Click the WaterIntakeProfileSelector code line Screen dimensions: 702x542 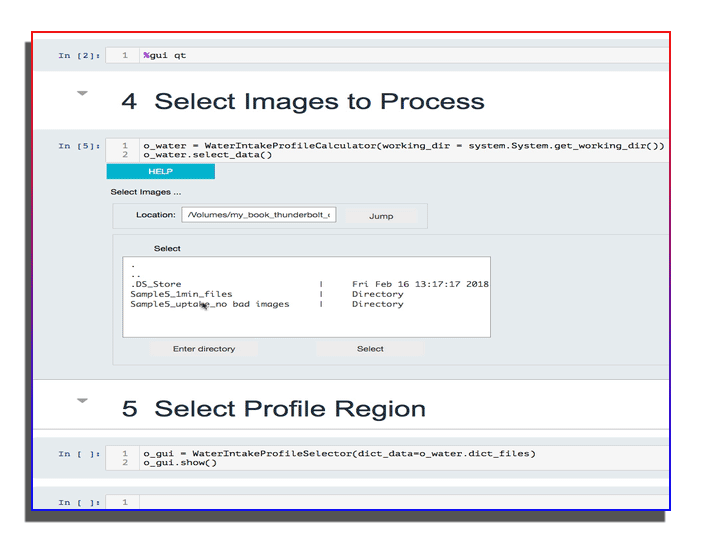tap(339, 453)
